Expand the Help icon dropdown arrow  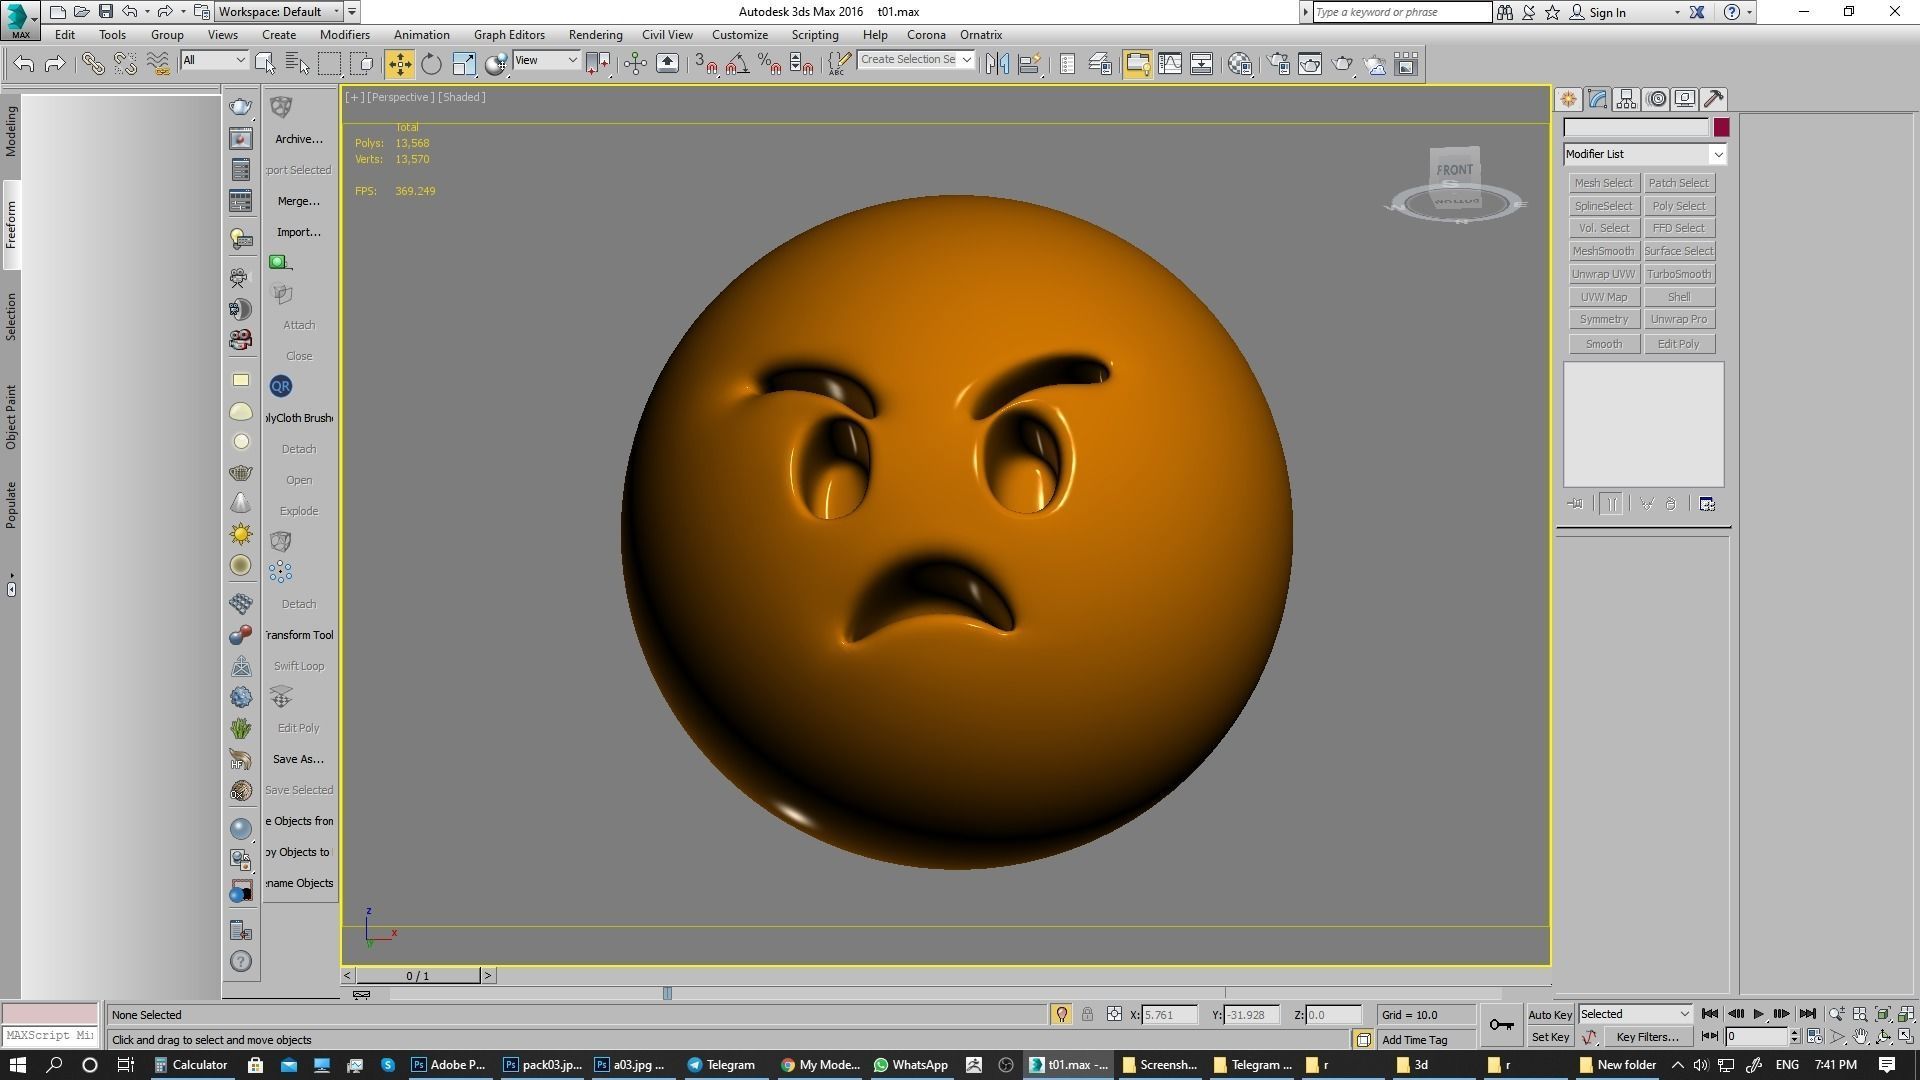point(1749,13)
